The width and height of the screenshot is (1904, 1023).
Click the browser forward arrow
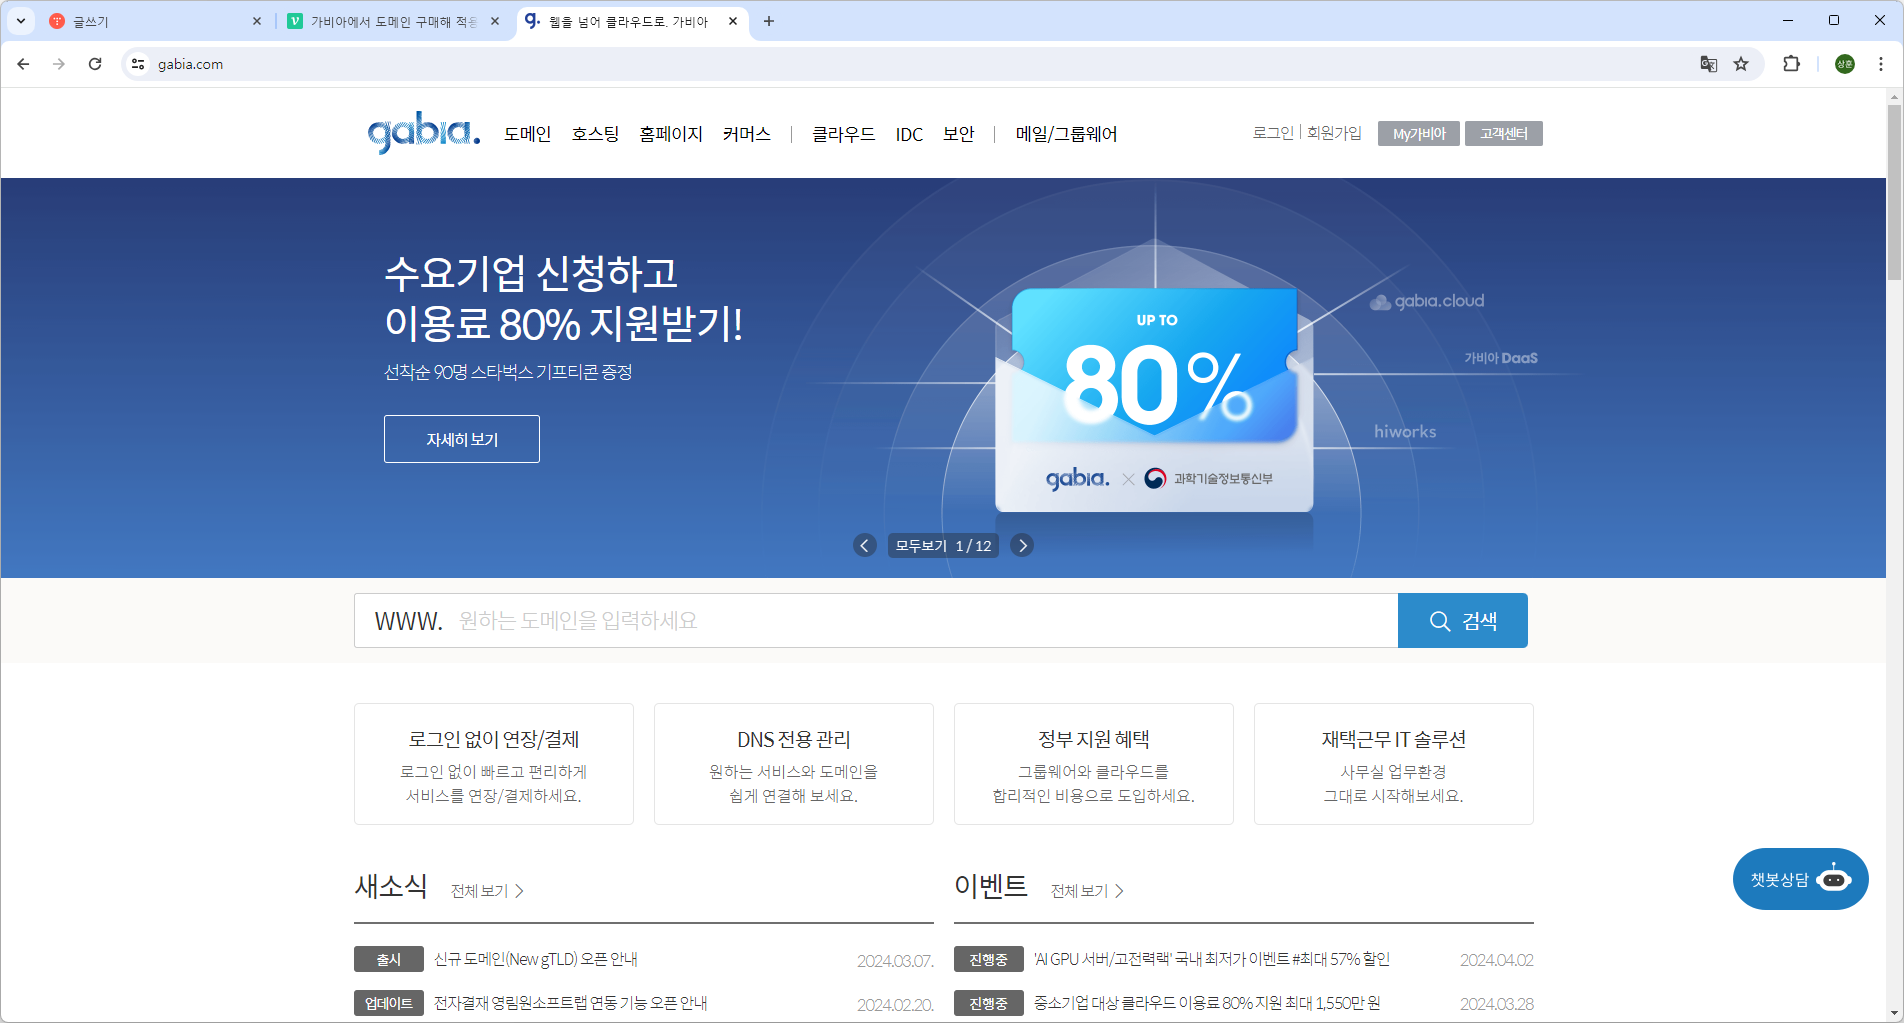coord(59,64)
